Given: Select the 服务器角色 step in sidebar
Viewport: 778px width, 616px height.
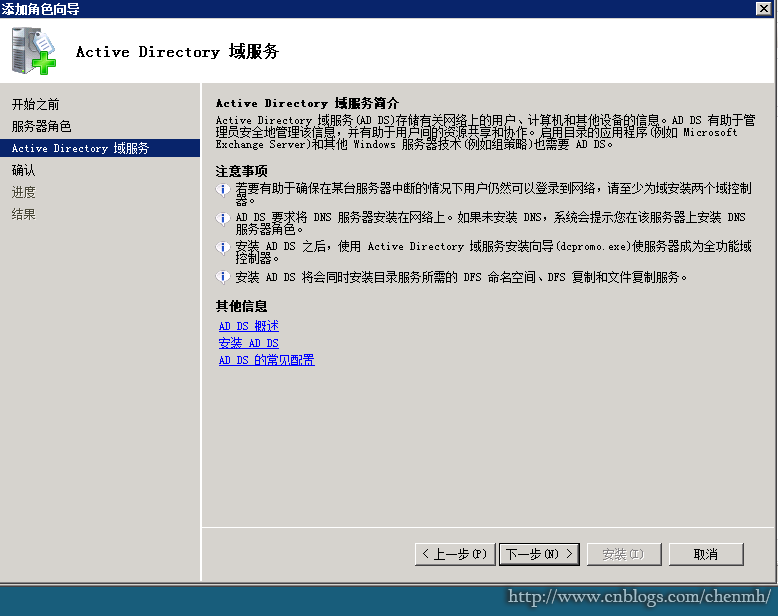Looking at the screenshot, I should pos(41,126).
